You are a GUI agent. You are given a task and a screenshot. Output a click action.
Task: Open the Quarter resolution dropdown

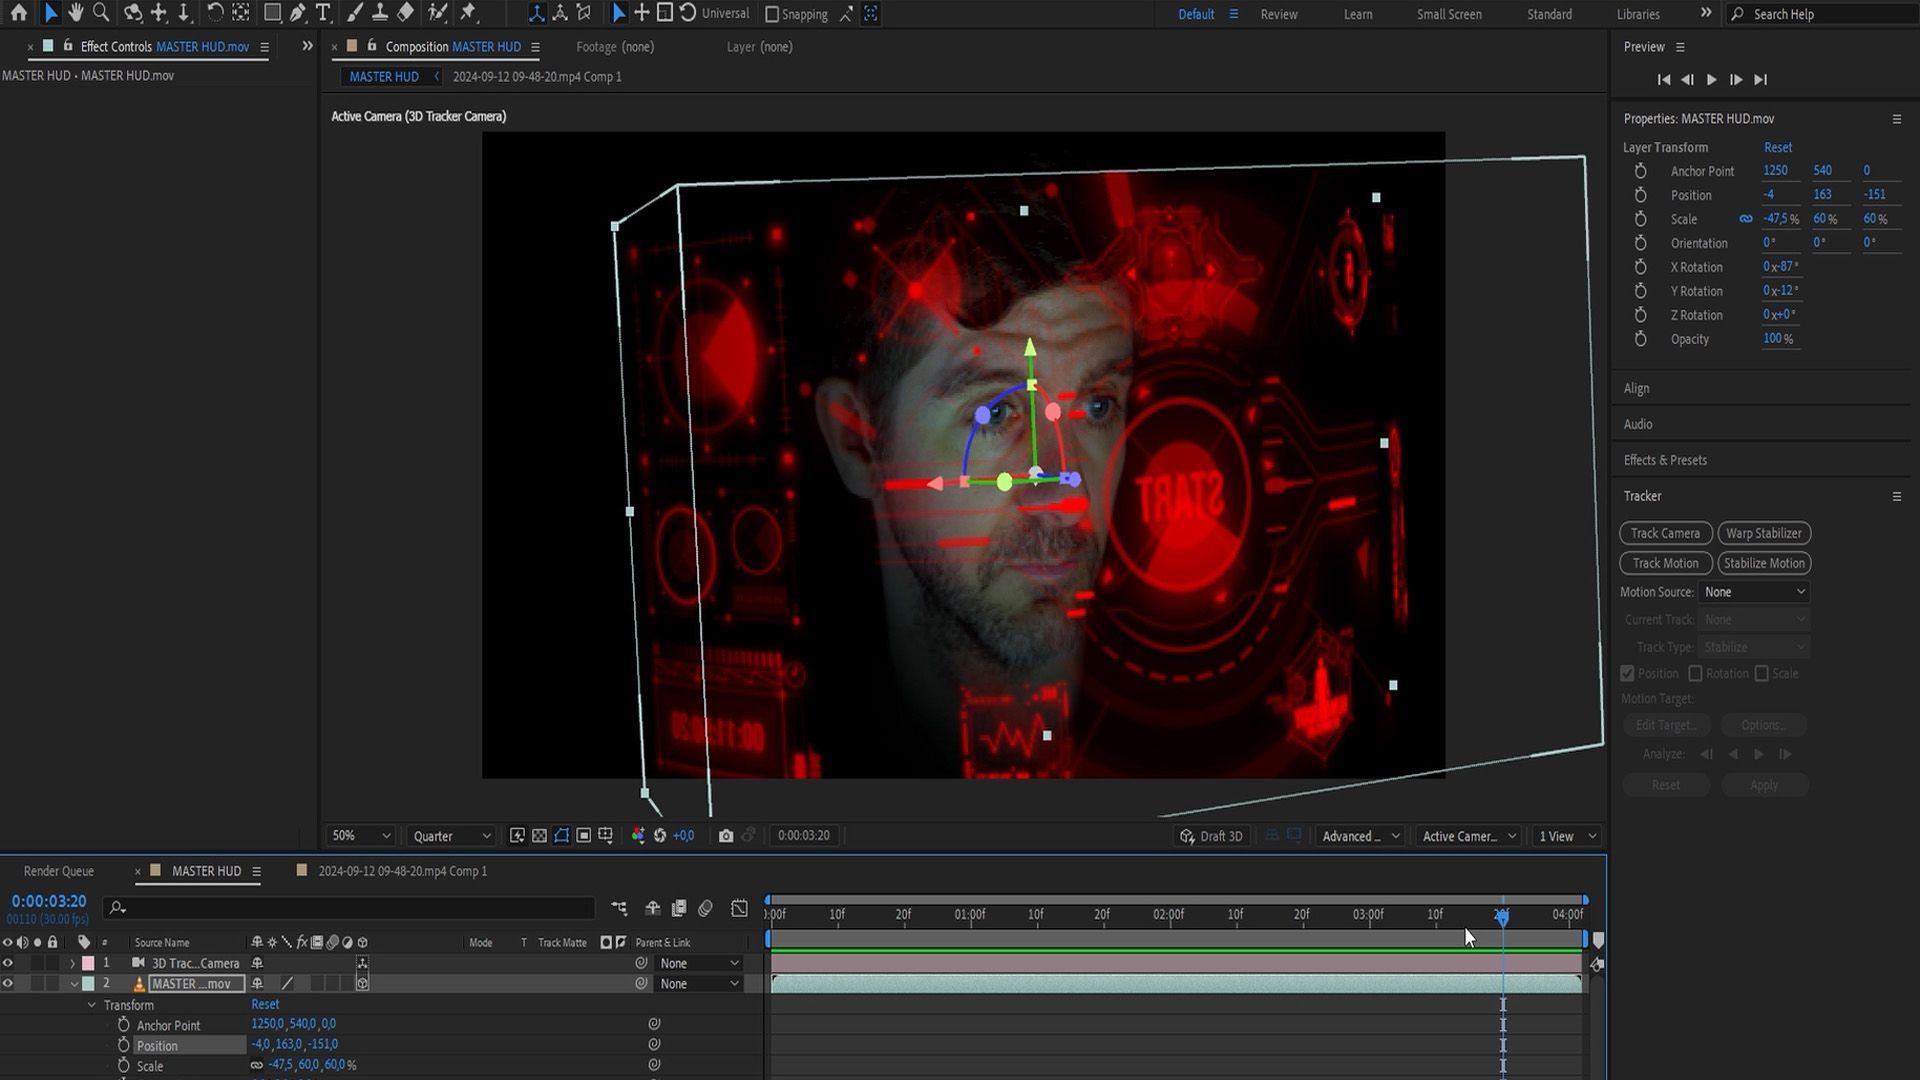pos(452,836)
